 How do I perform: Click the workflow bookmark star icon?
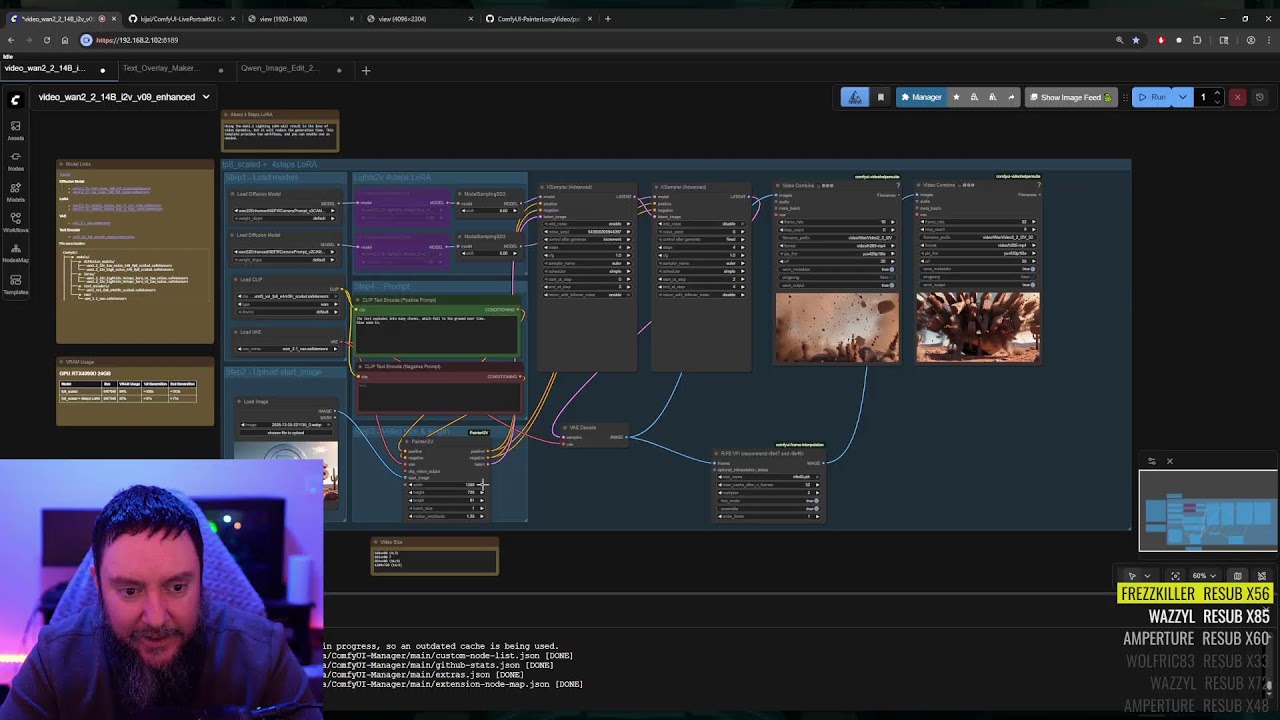[x=957, y=97]
